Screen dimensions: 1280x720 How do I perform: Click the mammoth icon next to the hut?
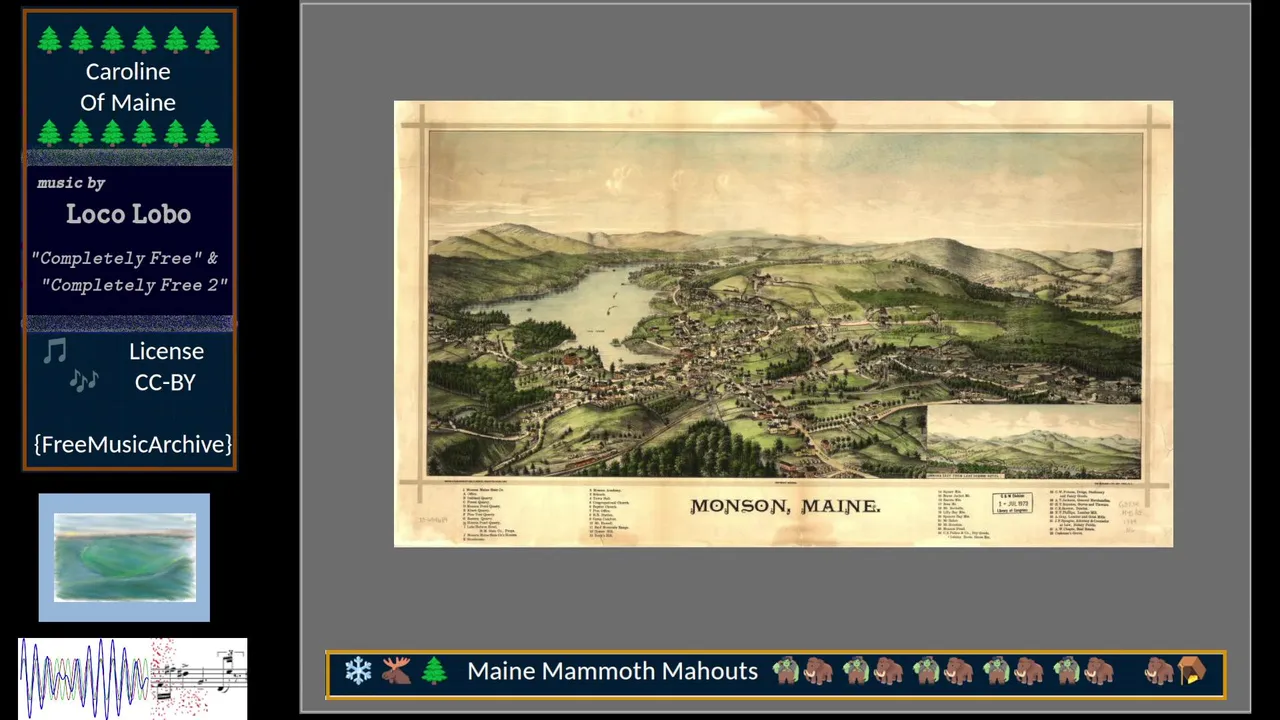(1160, 671)
